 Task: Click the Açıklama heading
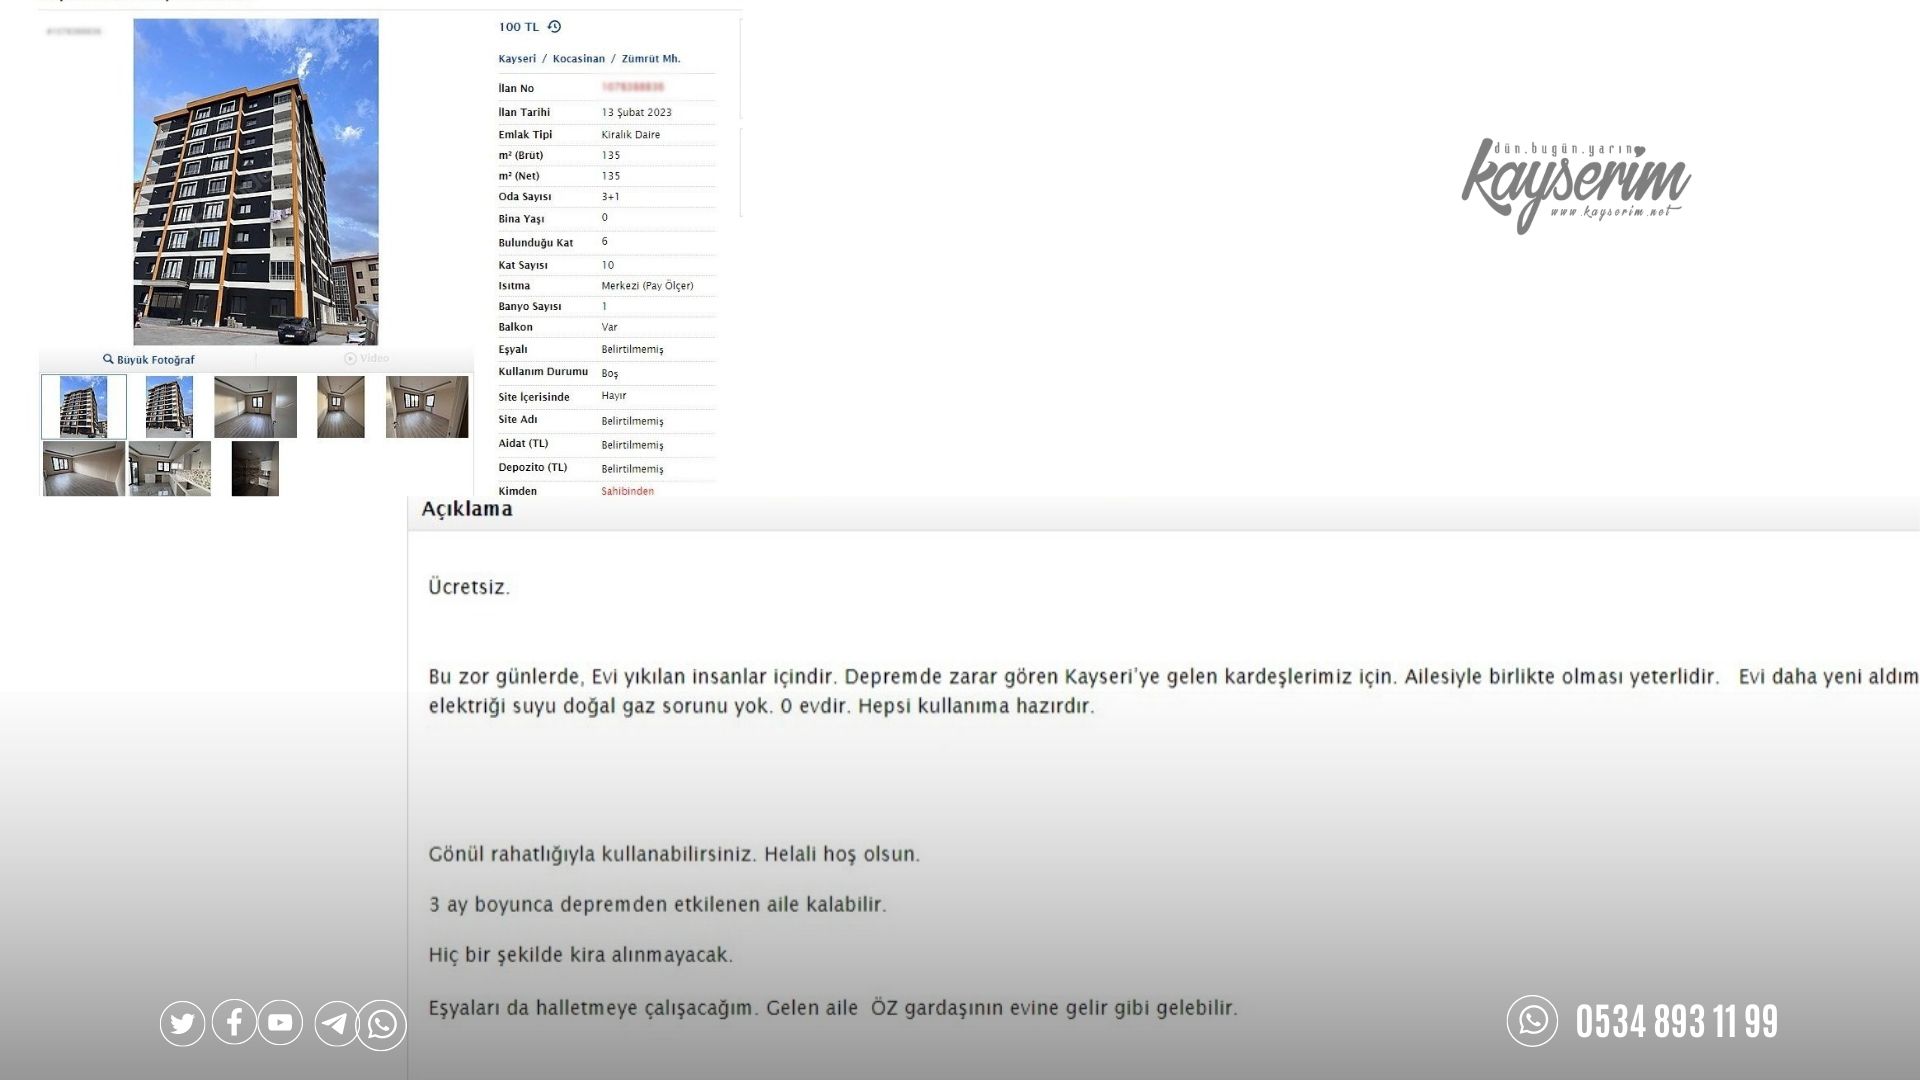tap(467, 509)
